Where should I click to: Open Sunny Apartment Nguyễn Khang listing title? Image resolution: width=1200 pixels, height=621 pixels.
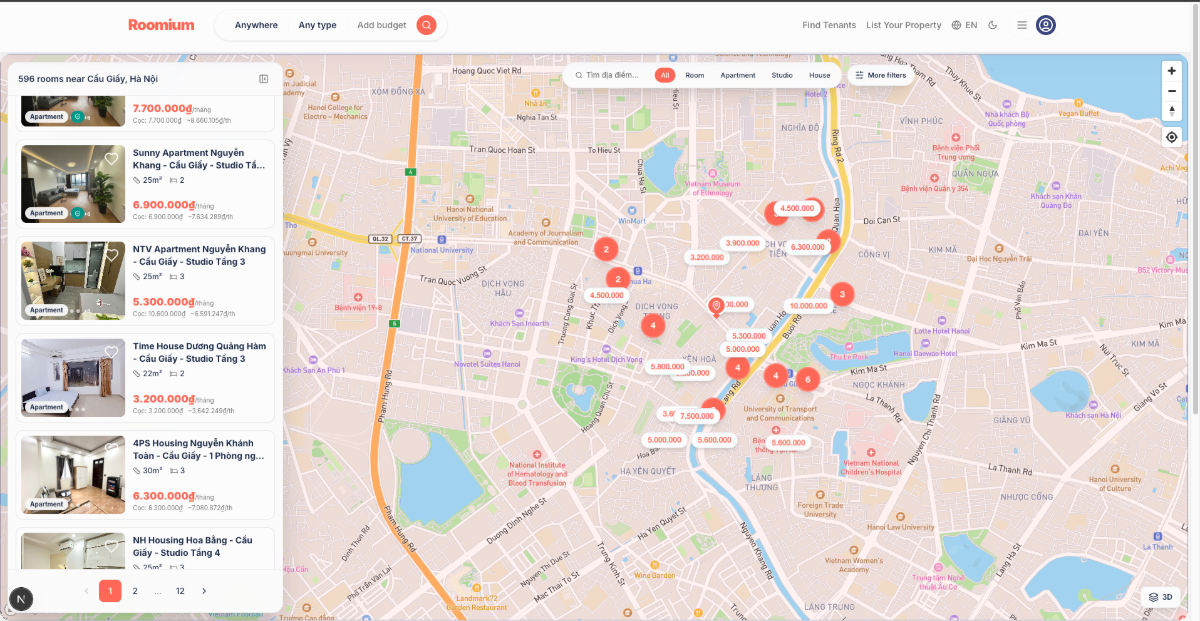point(199,159)
